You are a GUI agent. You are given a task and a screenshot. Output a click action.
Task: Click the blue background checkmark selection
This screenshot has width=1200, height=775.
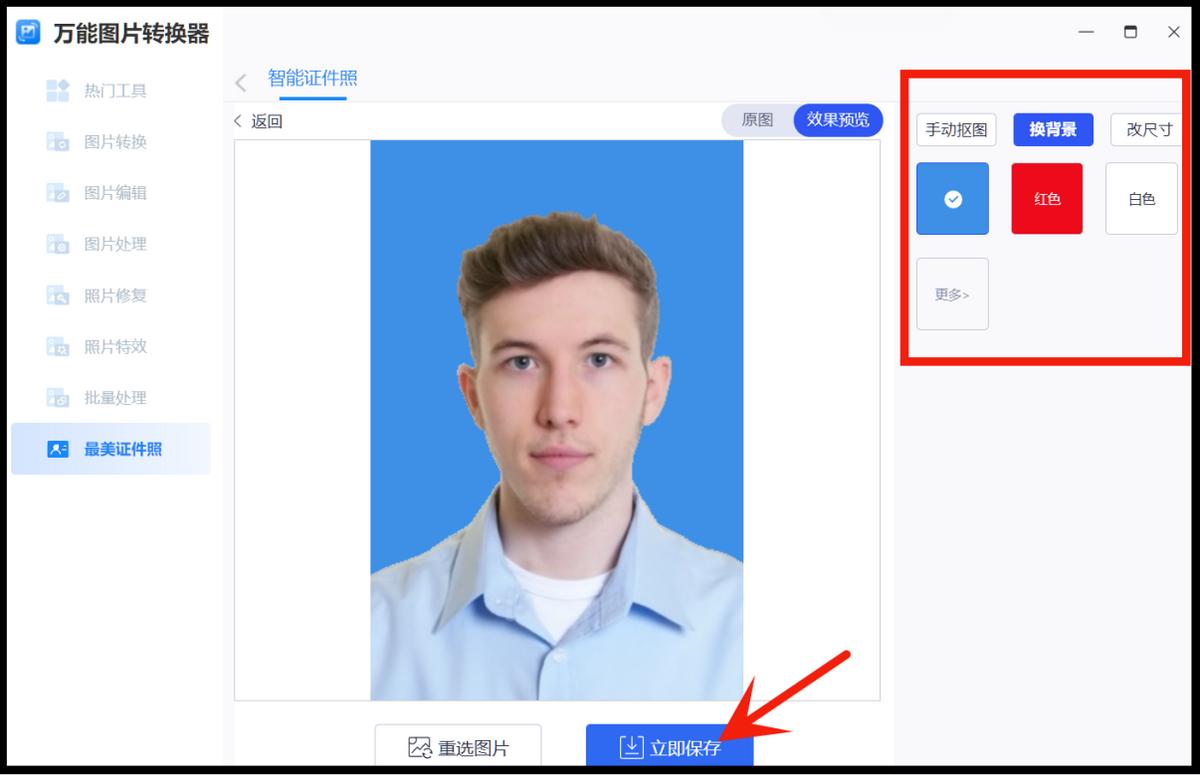951,198
